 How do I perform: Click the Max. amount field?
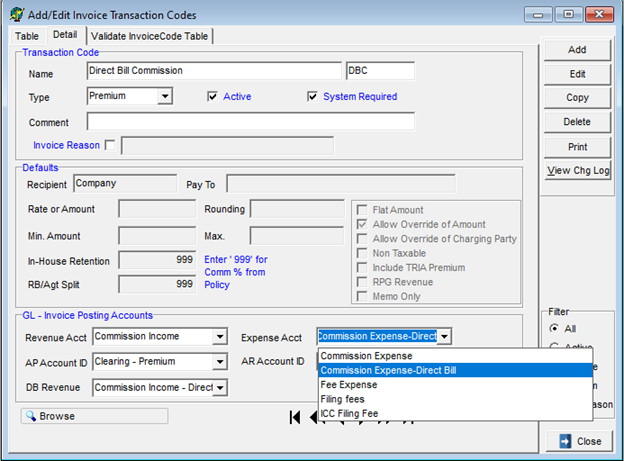[297, 236]
